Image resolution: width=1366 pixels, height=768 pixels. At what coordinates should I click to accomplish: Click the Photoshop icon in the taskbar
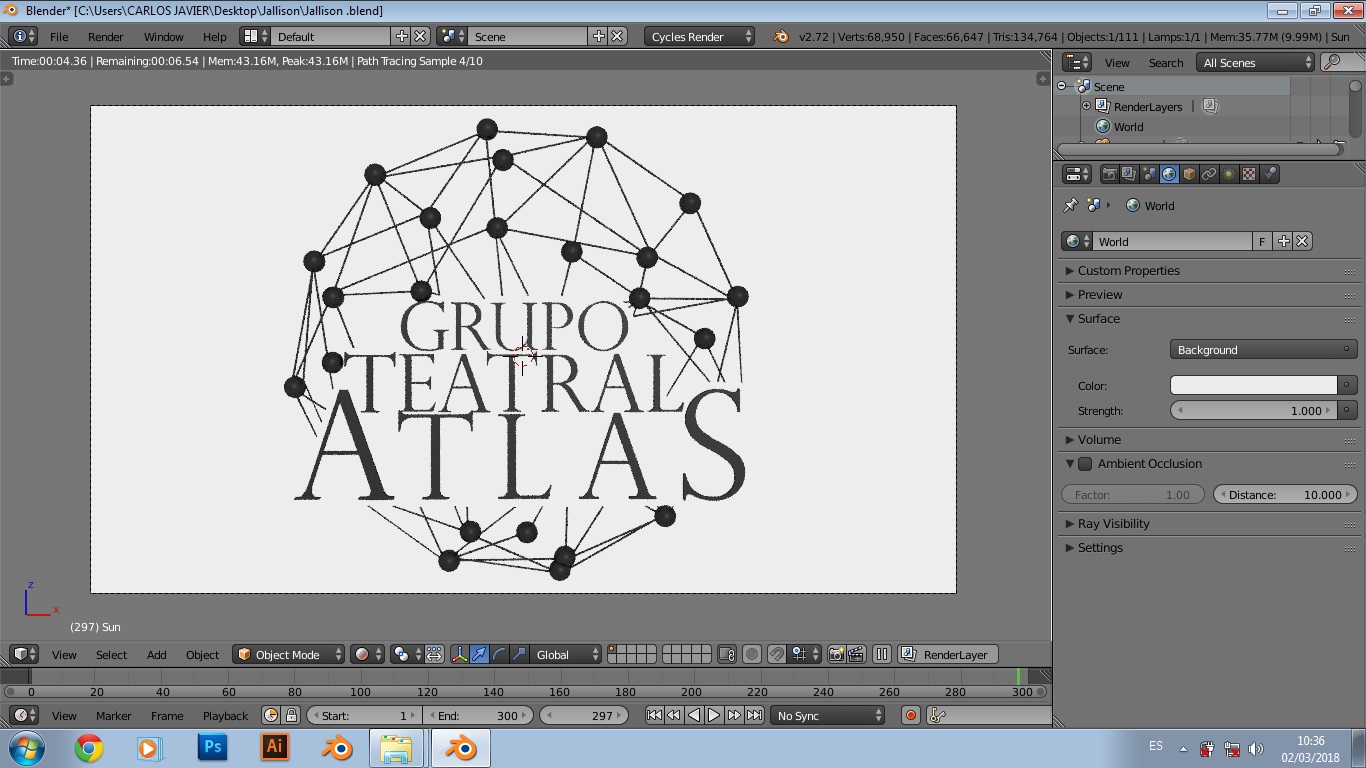(212, 747)
